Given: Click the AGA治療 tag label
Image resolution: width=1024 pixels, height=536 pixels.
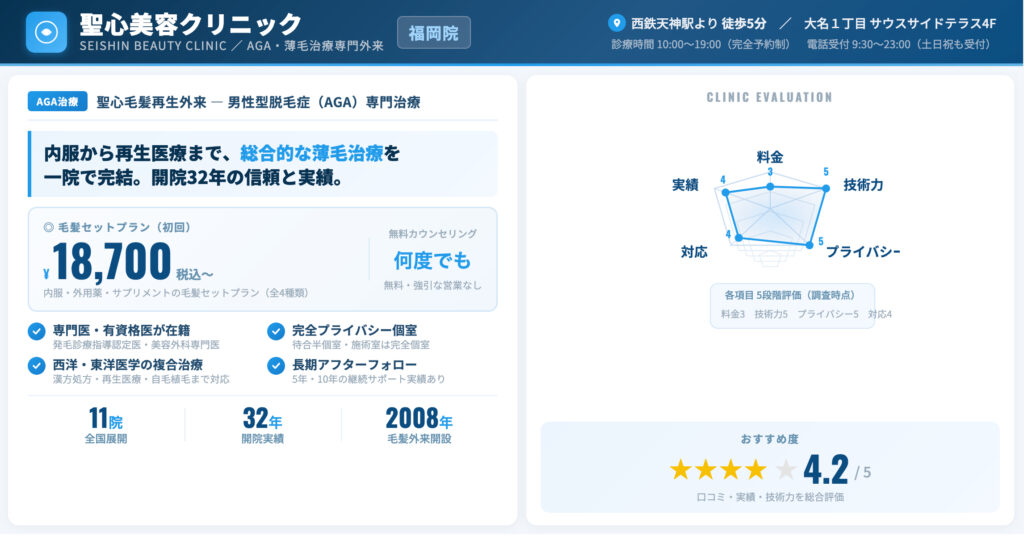Looking at the screenshot, I should tap(58, 102).
